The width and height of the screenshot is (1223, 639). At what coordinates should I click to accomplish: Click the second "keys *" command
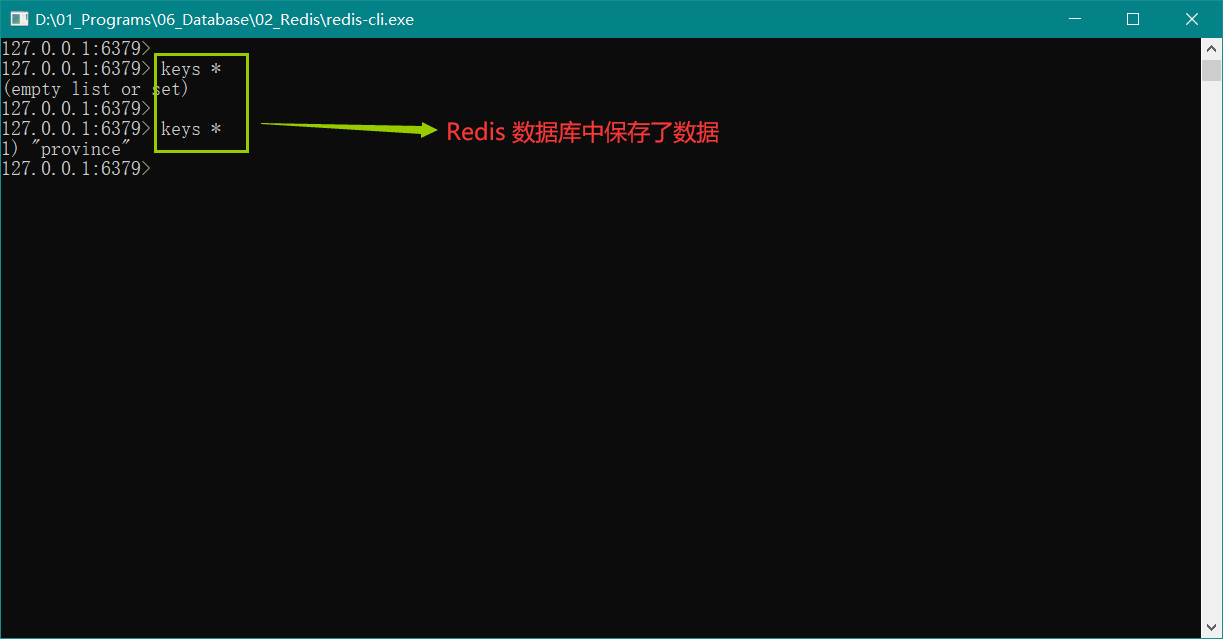[190, 129]
